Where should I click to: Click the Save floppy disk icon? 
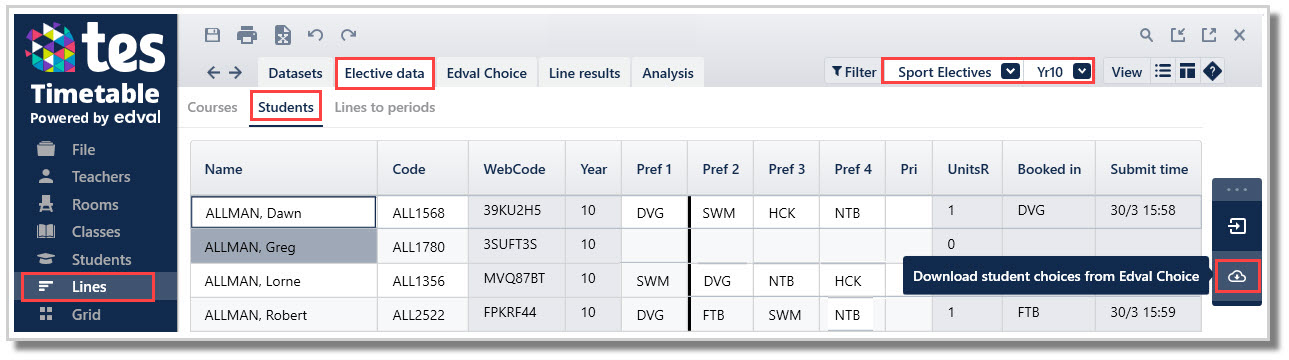(x=212, y=35)
